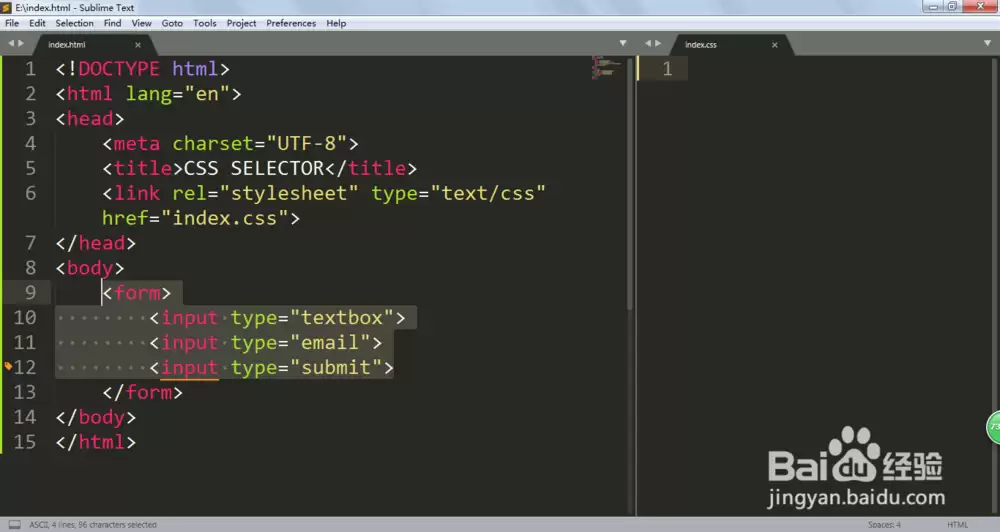Close the index.css tab
The image size is (1000, 532).
tap(775, 45)
